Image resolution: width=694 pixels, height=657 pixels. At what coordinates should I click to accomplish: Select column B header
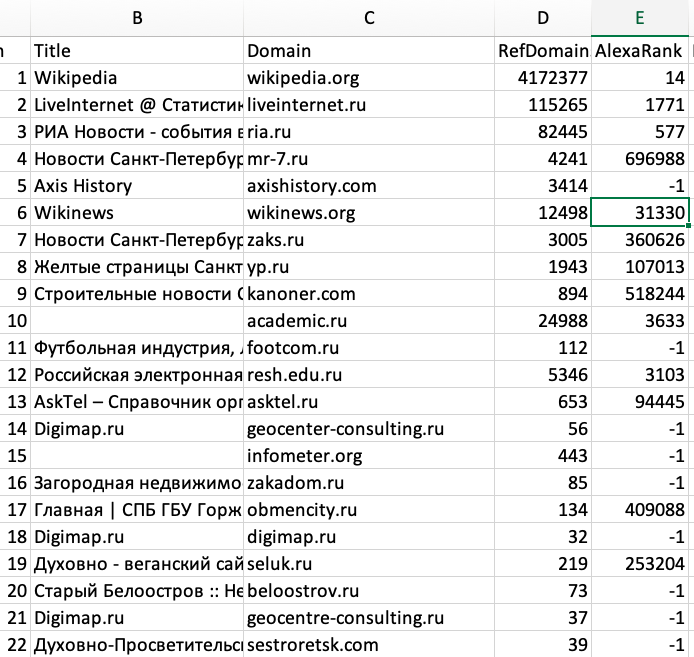point(137,18)
